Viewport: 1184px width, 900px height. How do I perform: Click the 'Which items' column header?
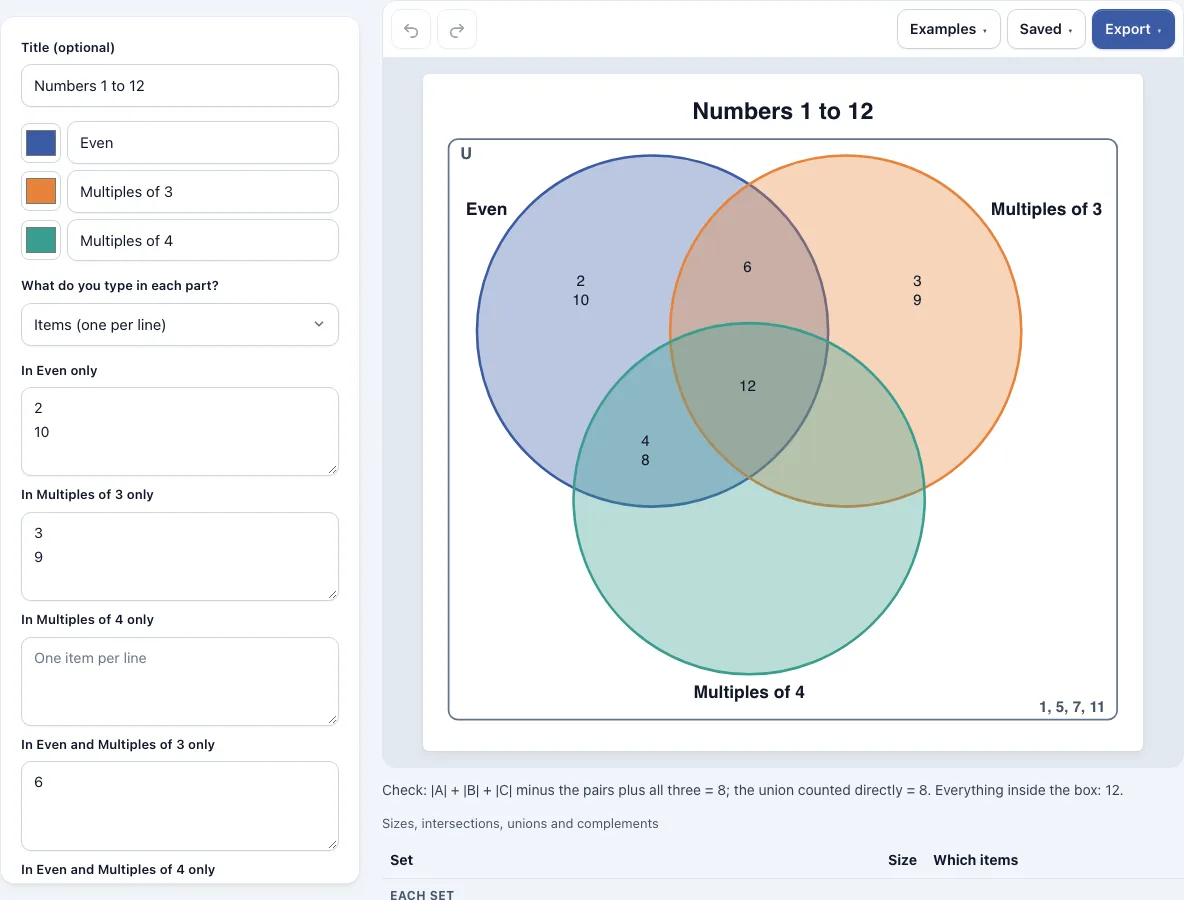(x=976, y=860)
